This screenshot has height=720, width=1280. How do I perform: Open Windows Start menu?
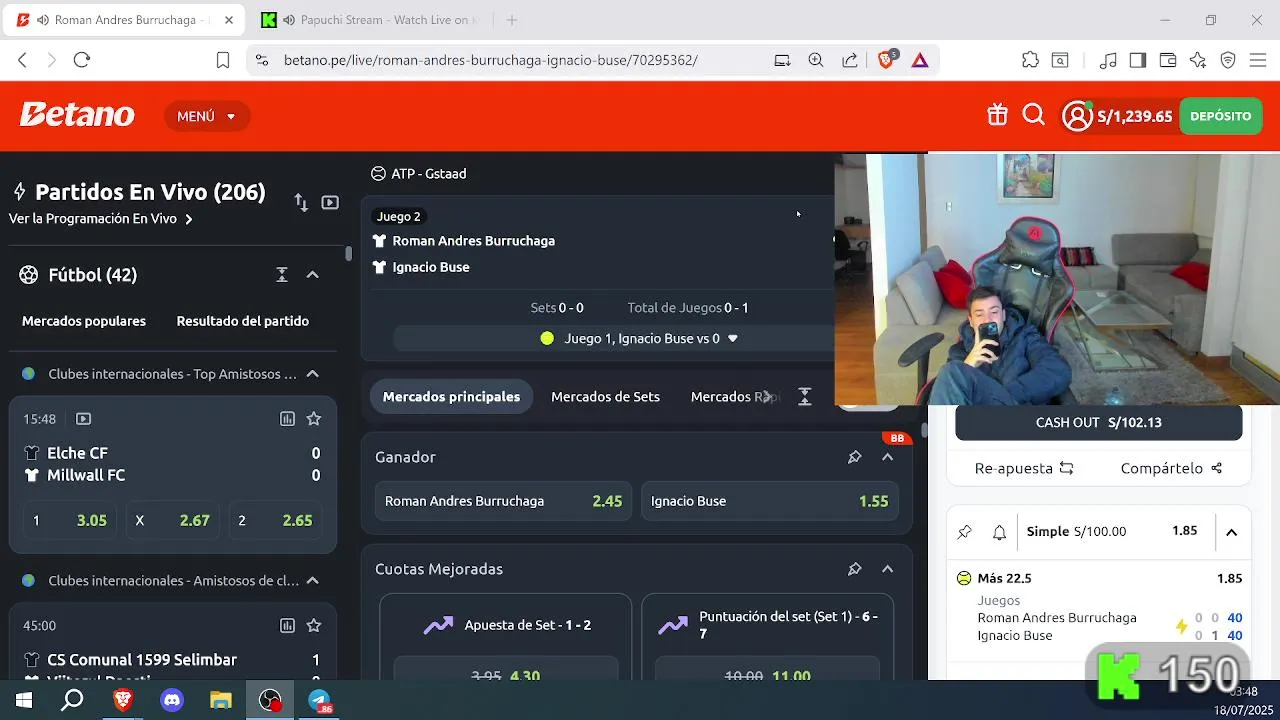24,701
